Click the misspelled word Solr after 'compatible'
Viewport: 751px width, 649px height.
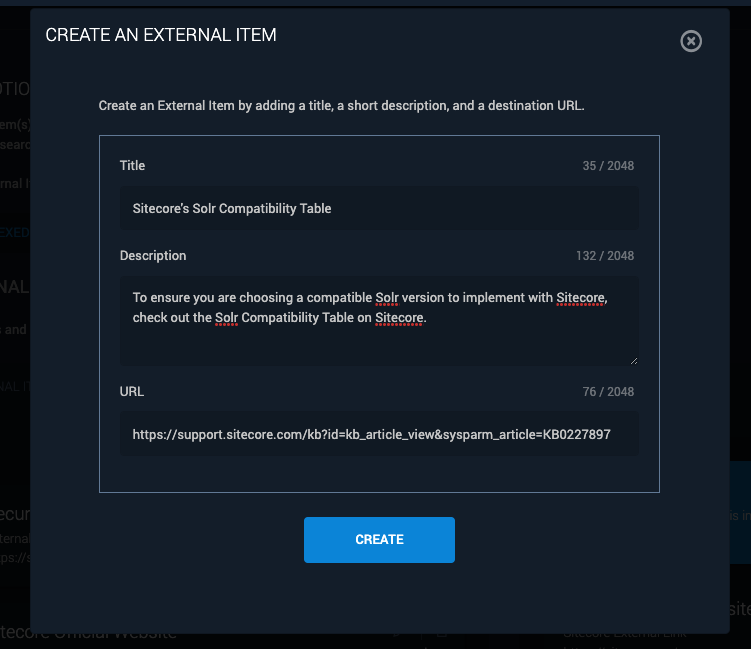coord(387,298)
